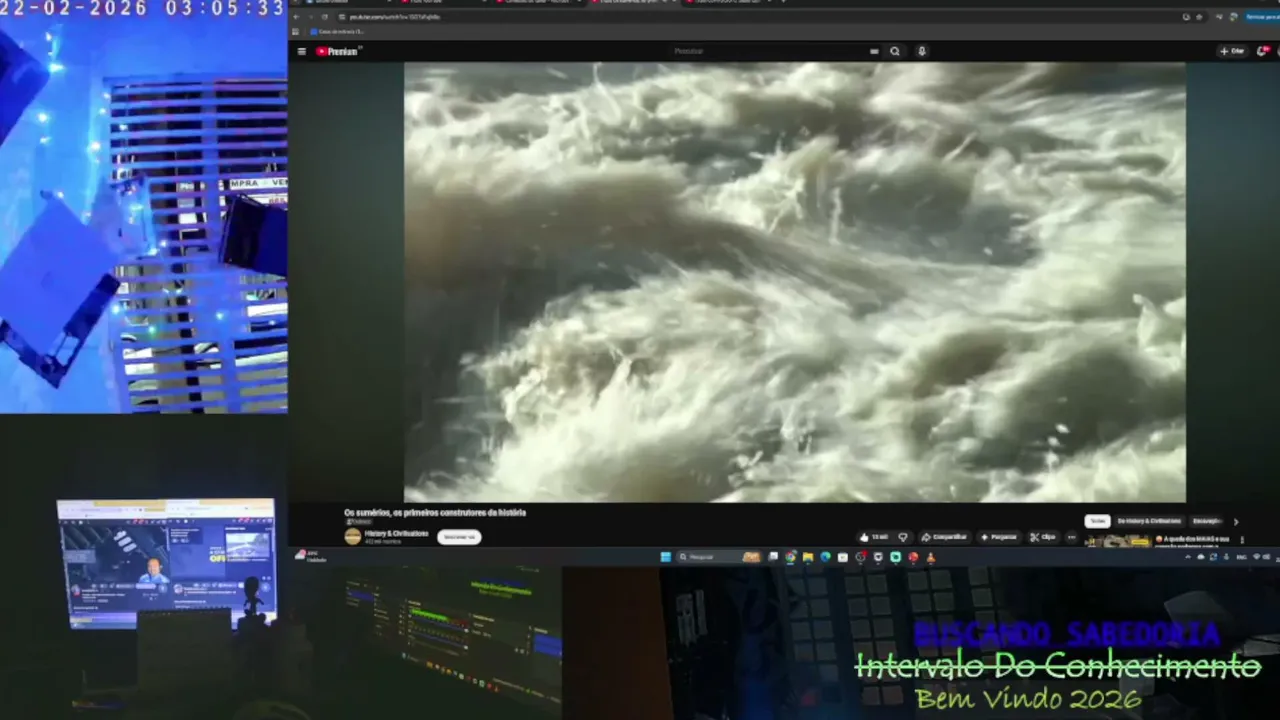Viewport: 1280px width, 720px height.
Task: Open the VLC cone icon on taskbar
Action: [x=930, y=557]
